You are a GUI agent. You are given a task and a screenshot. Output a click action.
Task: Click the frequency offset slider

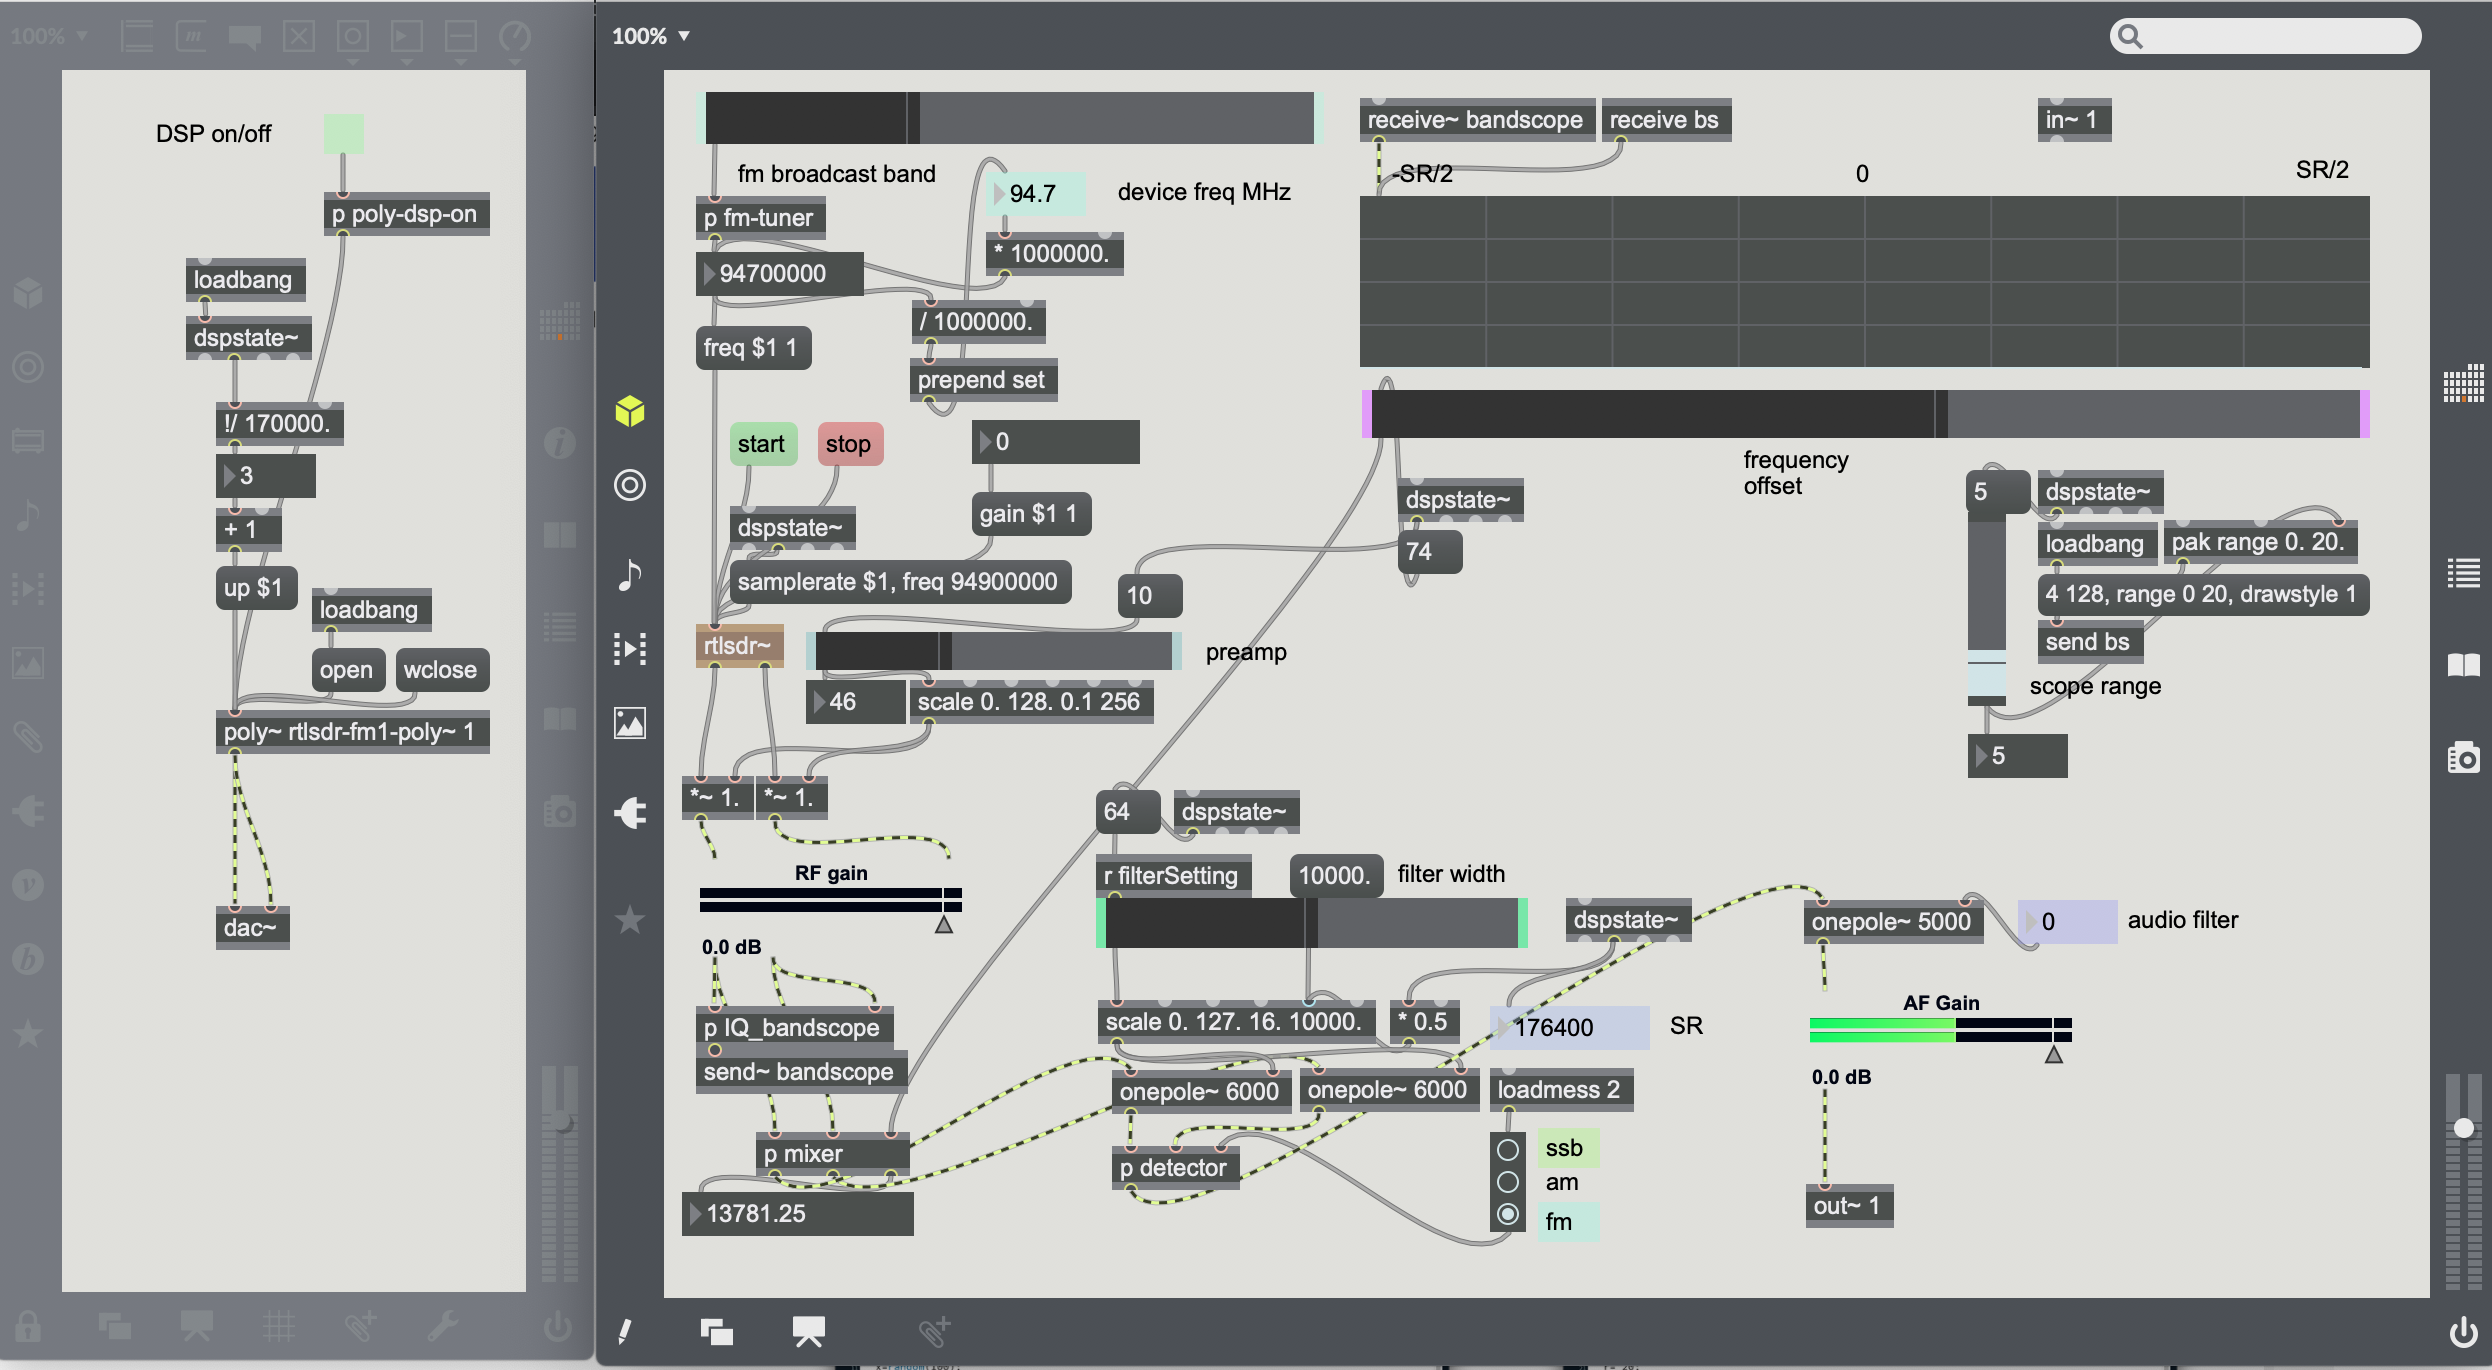pyautogui.click(x=1865, y=414)
